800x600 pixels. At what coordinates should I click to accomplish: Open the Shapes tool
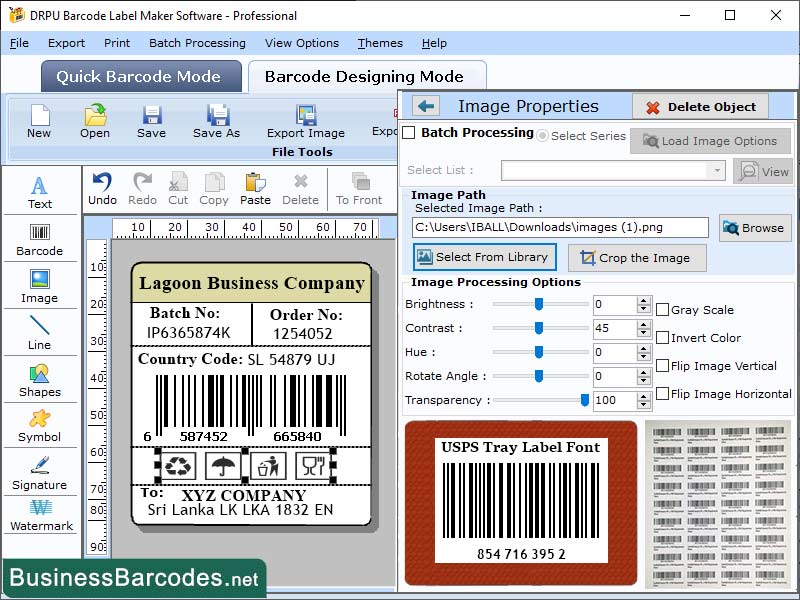(x=40, y=385)
